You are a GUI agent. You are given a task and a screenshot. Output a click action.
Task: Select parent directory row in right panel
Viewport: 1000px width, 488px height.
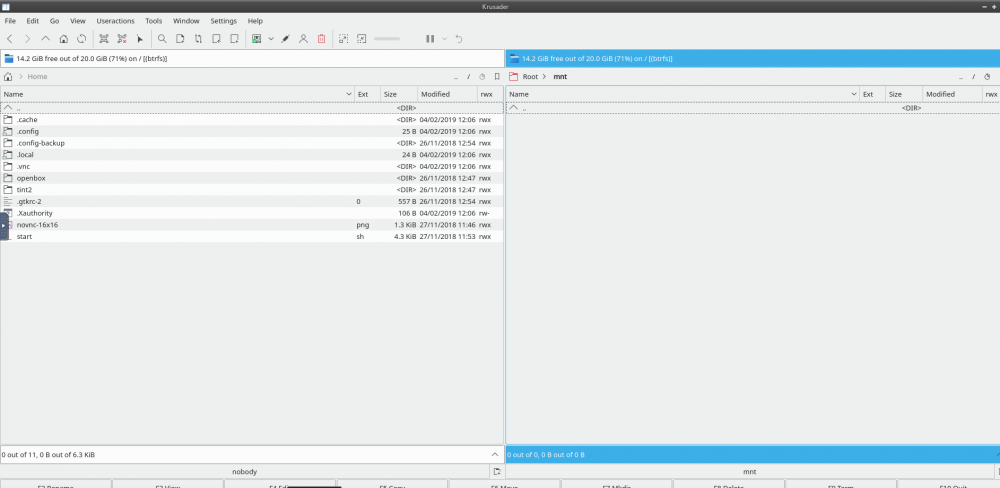pyautogui.click(x=753, y=108)
